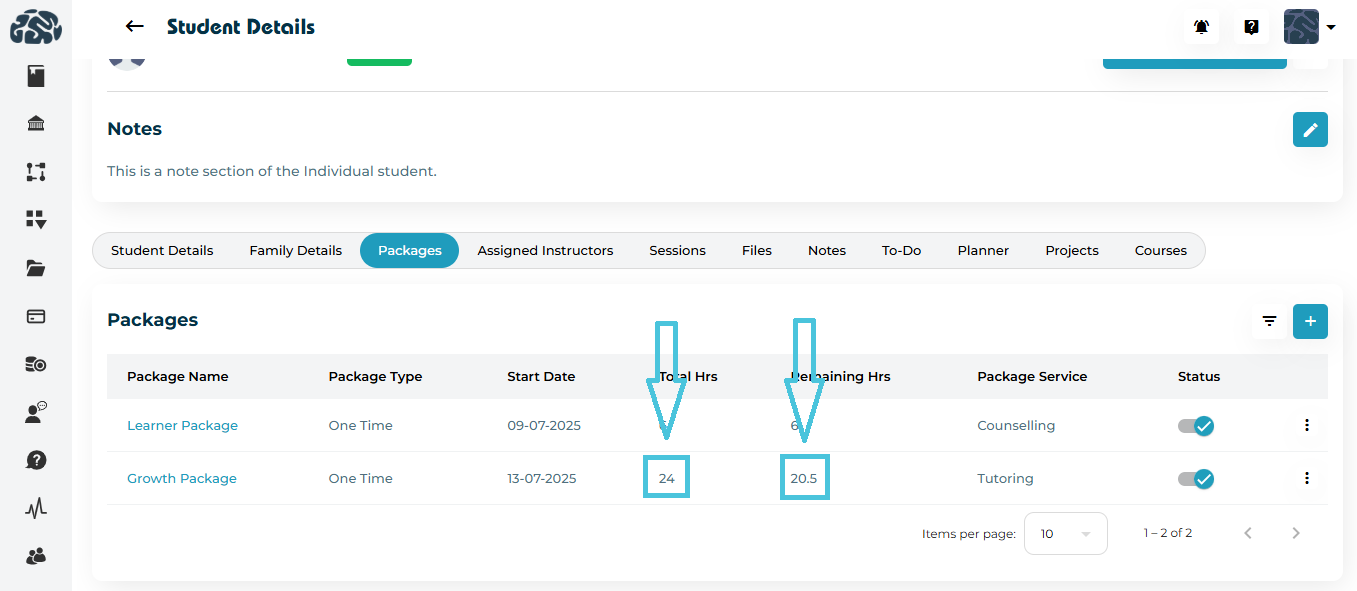Toggle Growth Package status switch

click(x=1196, y=479)
